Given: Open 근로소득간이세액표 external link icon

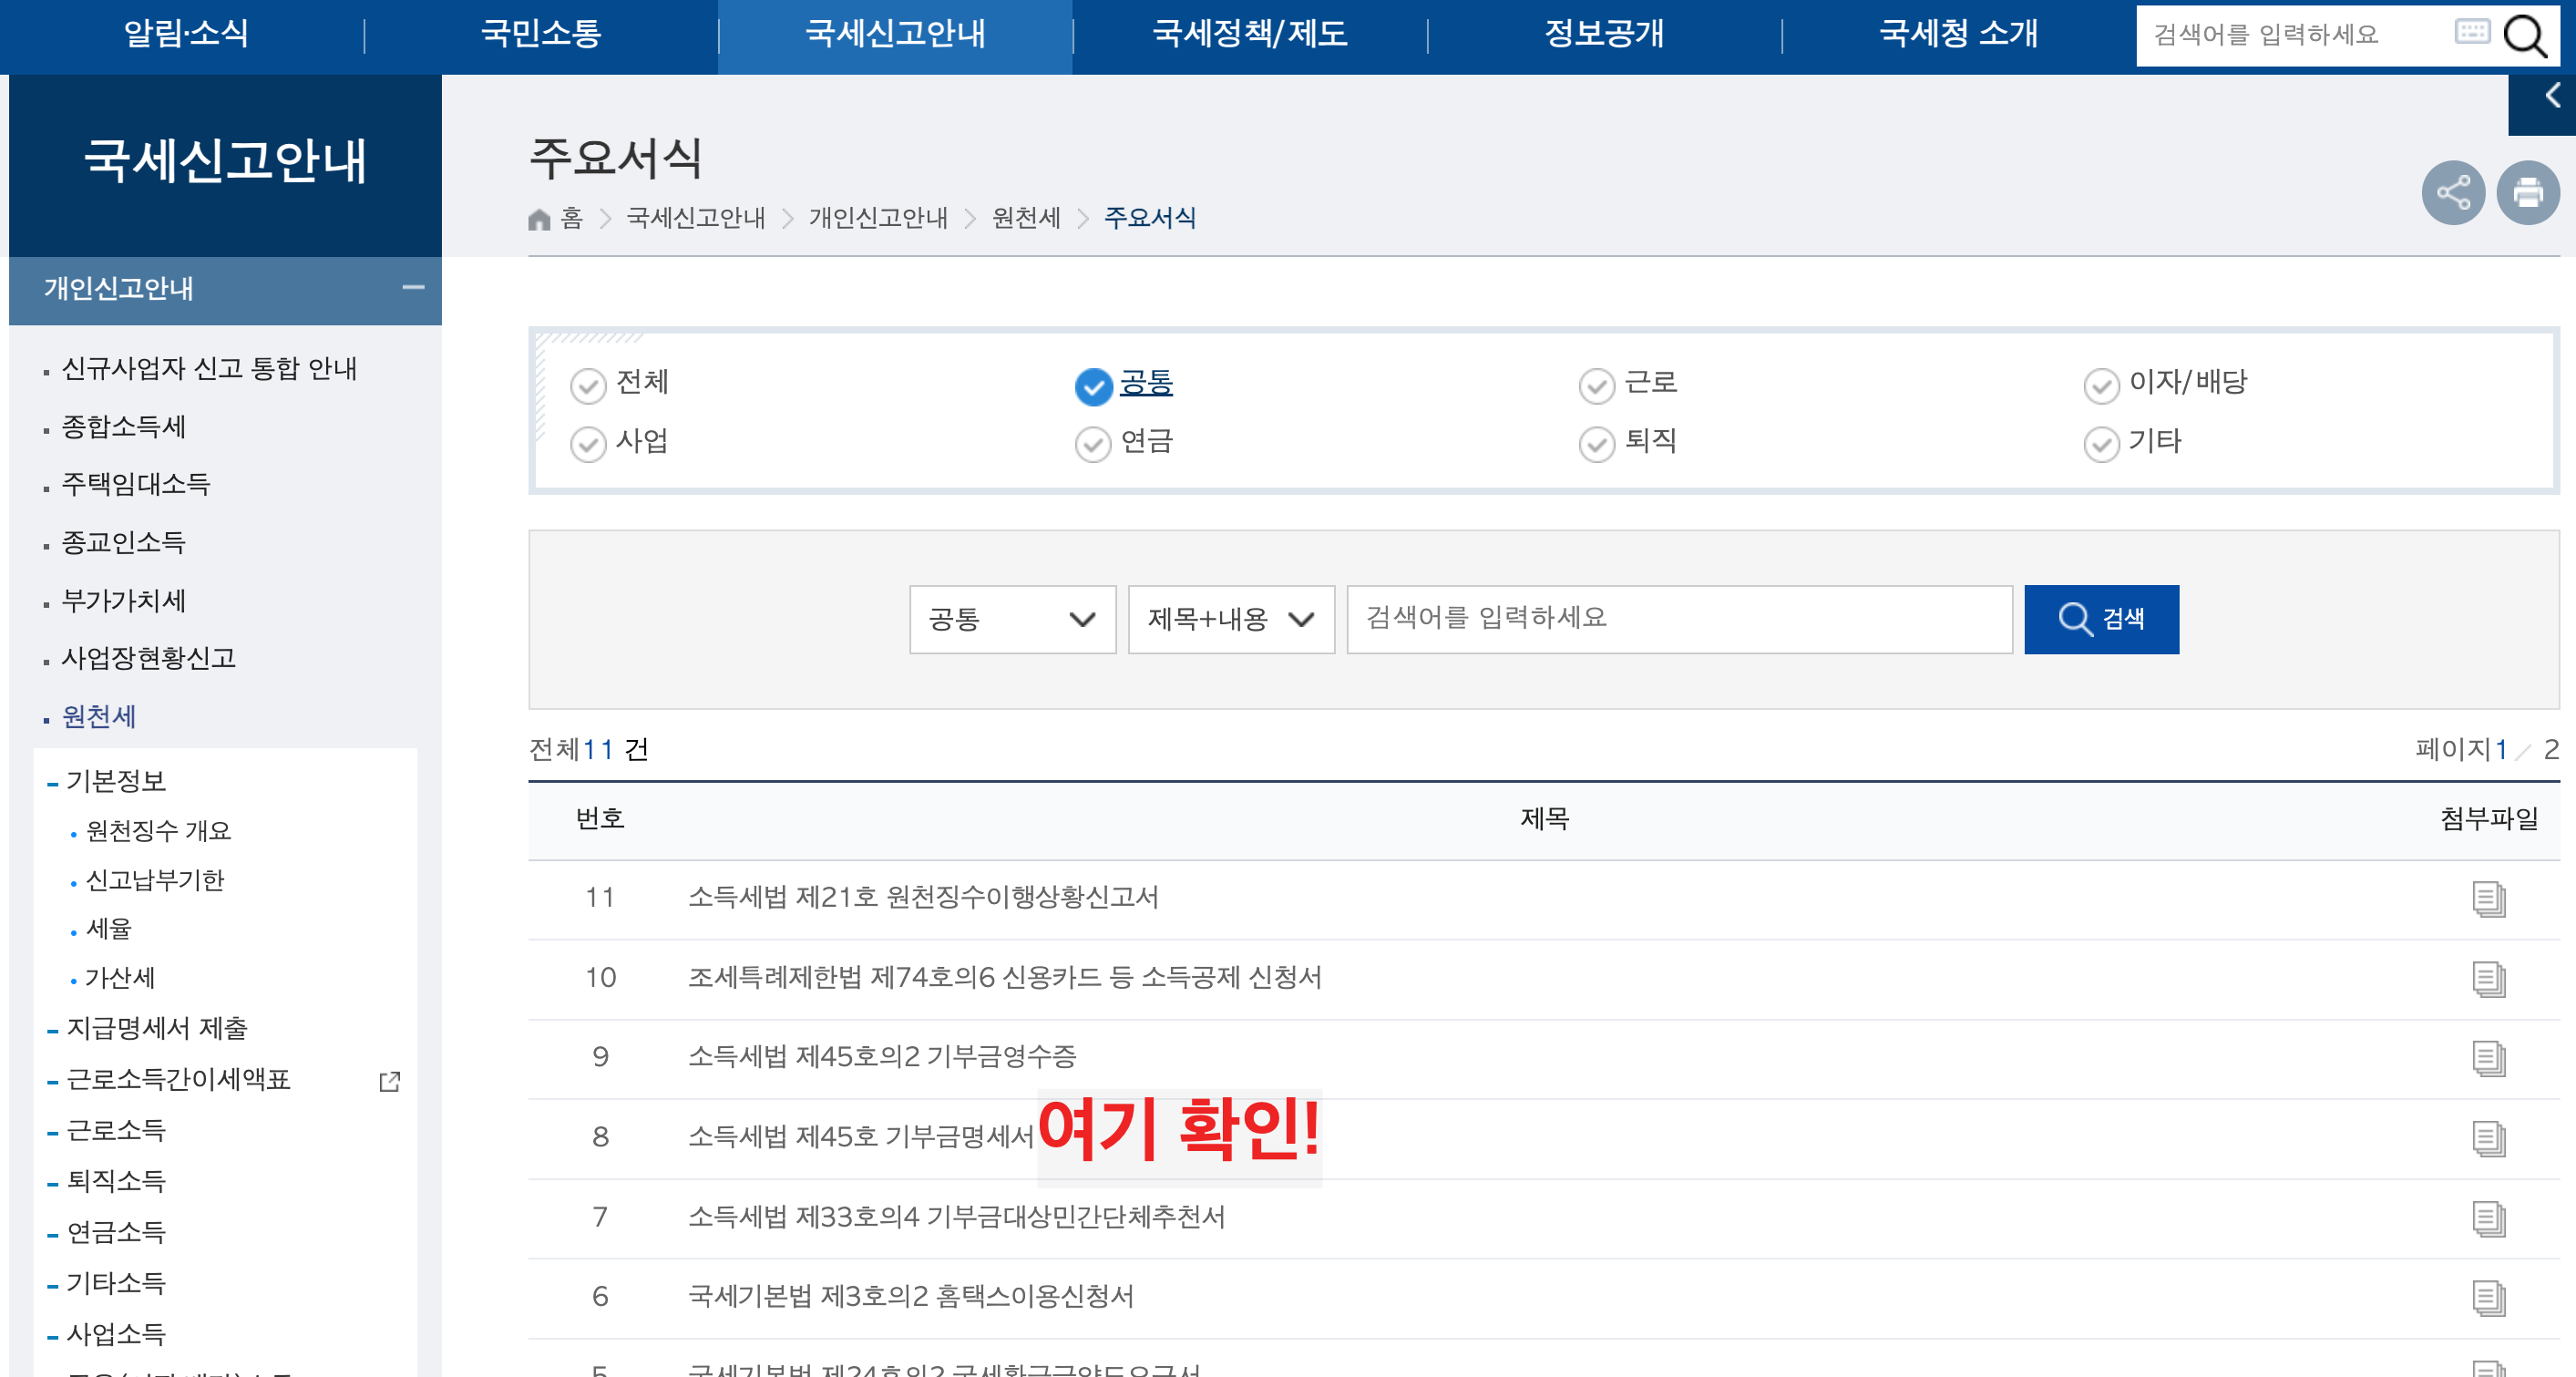Looking at the screenshot, I should (x=390, y=1081).
